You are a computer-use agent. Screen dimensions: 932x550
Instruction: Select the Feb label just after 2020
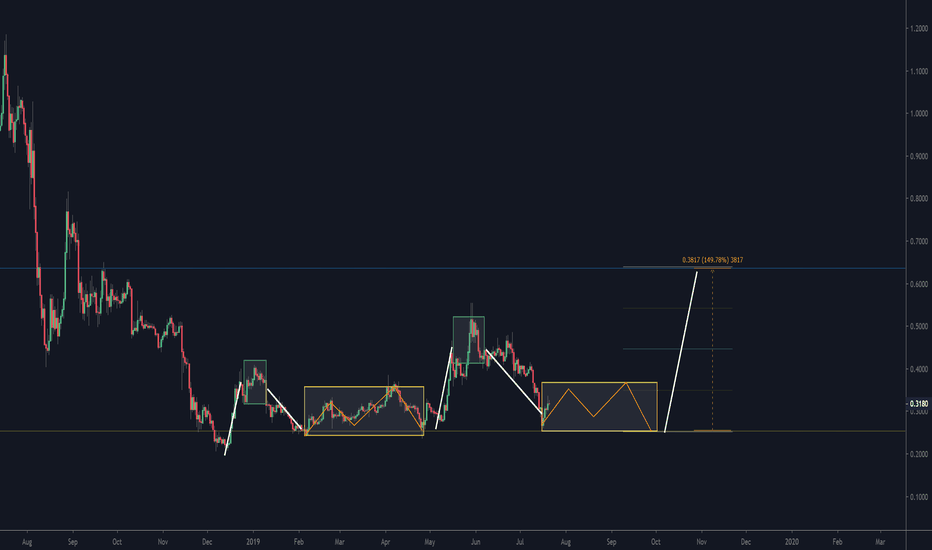coord(837,542)
